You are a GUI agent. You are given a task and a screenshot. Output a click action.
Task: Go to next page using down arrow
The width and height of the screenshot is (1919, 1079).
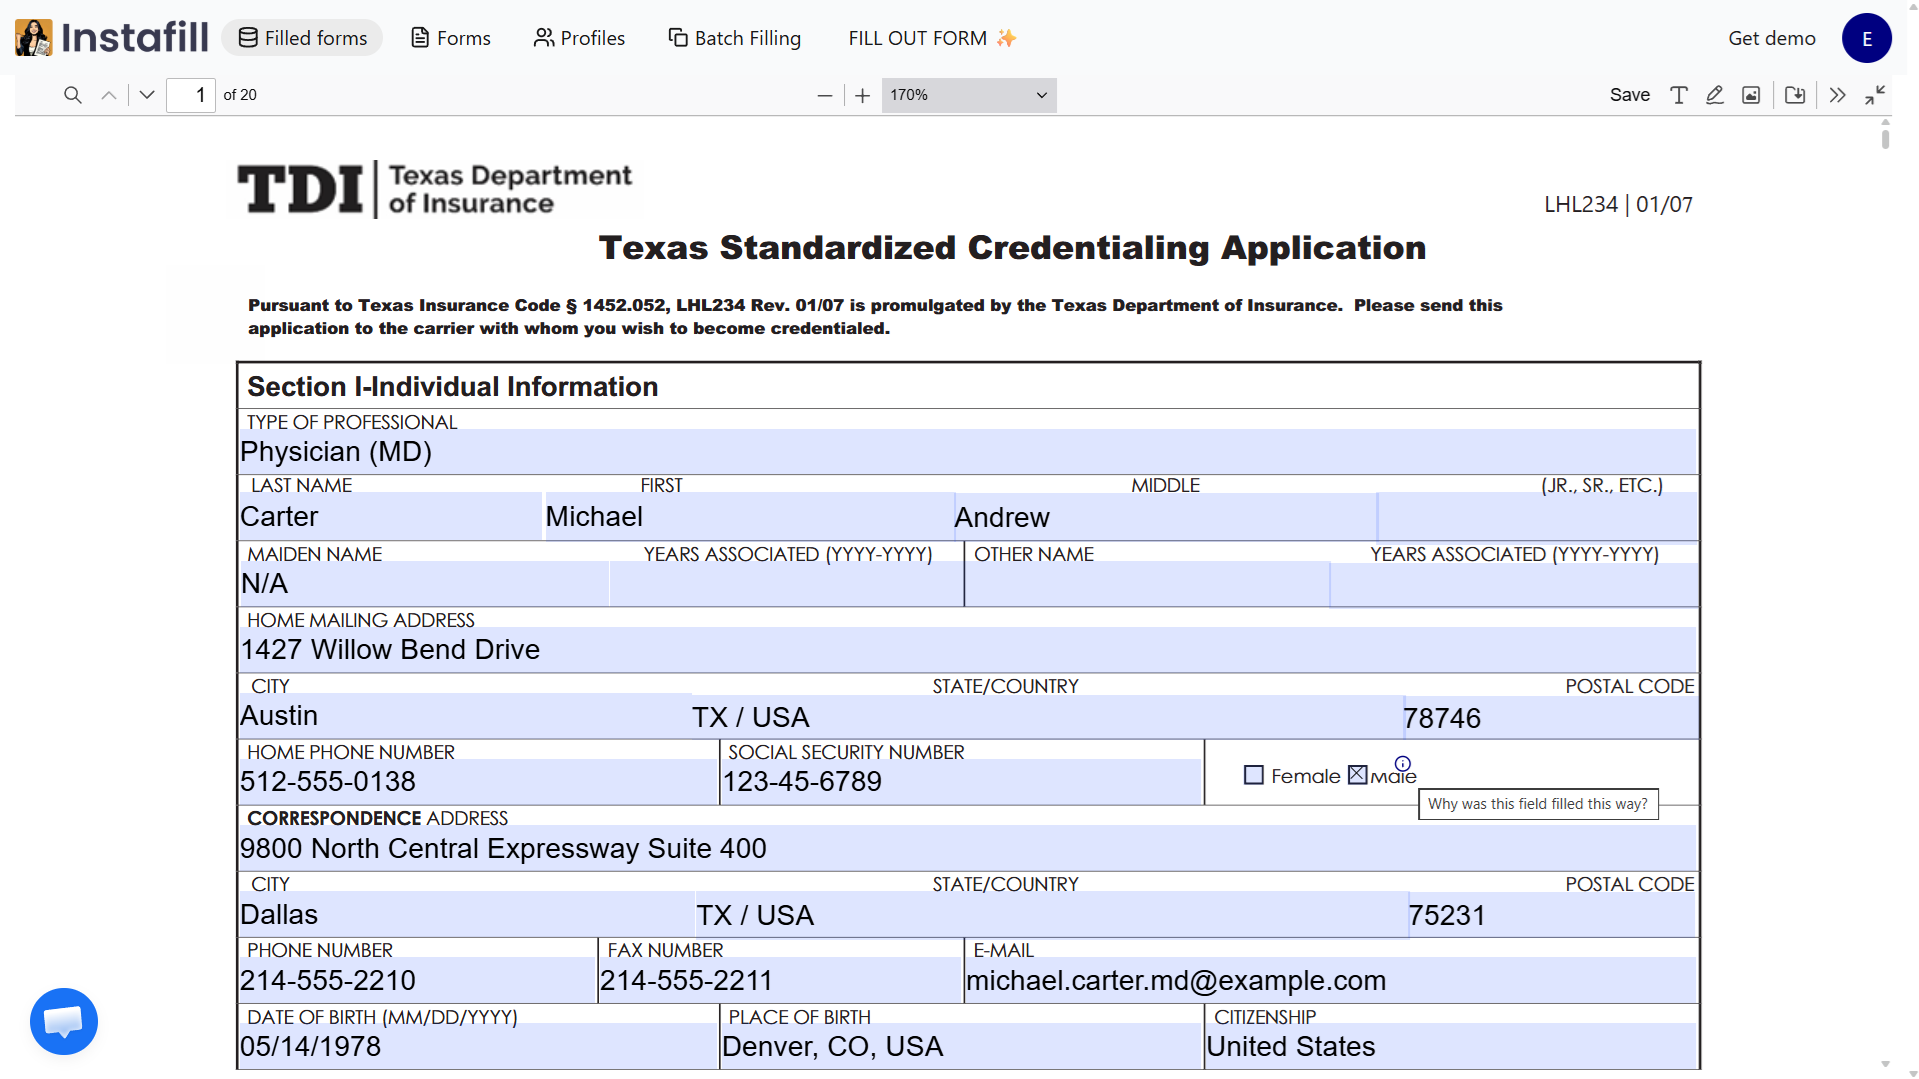point(147,95)
